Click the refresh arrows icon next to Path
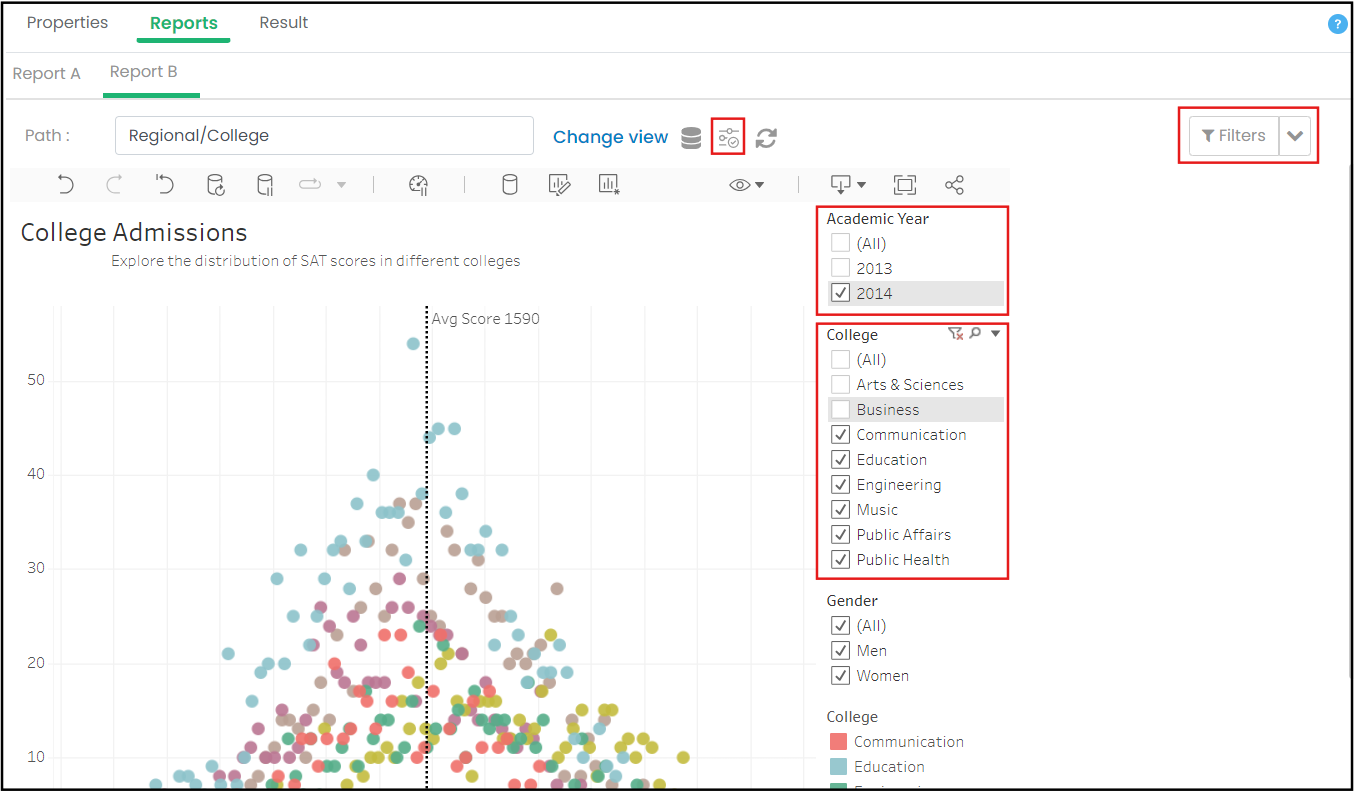 [x=766, y=138]
